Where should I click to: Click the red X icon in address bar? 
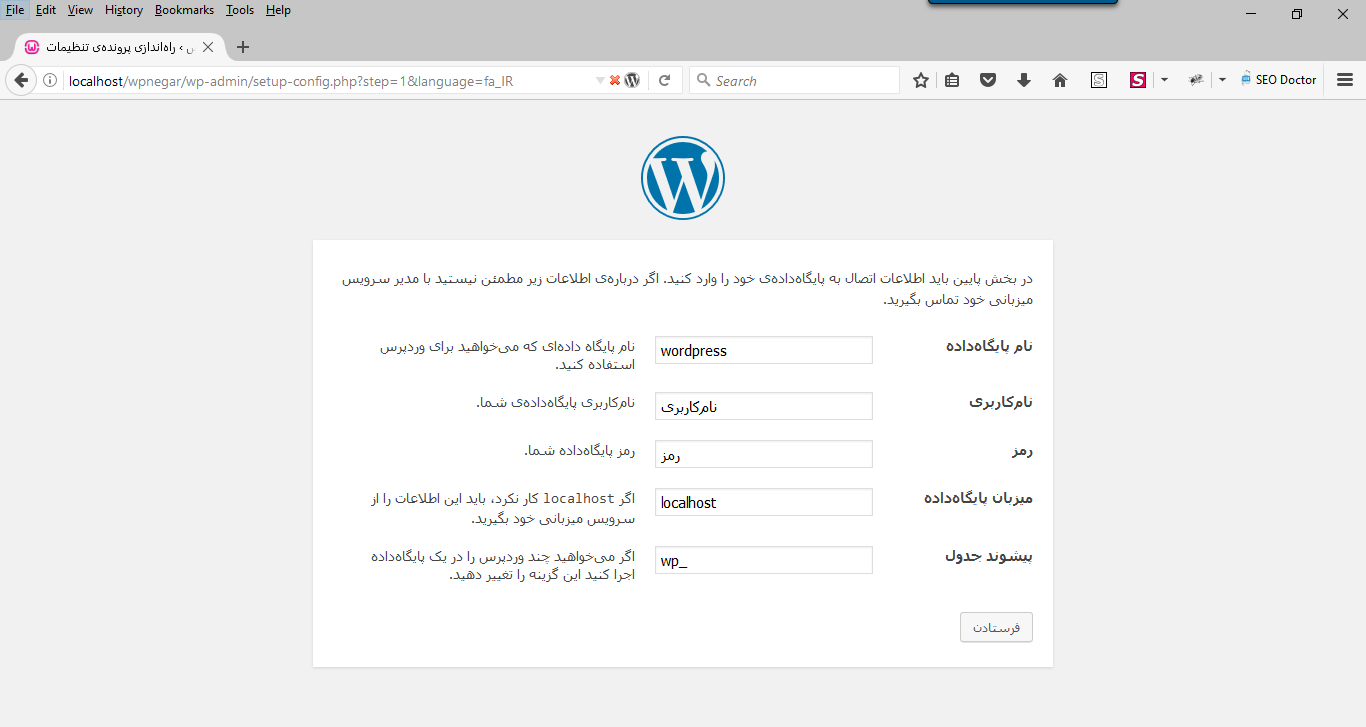pyautogui.click(x=615, y=80)
